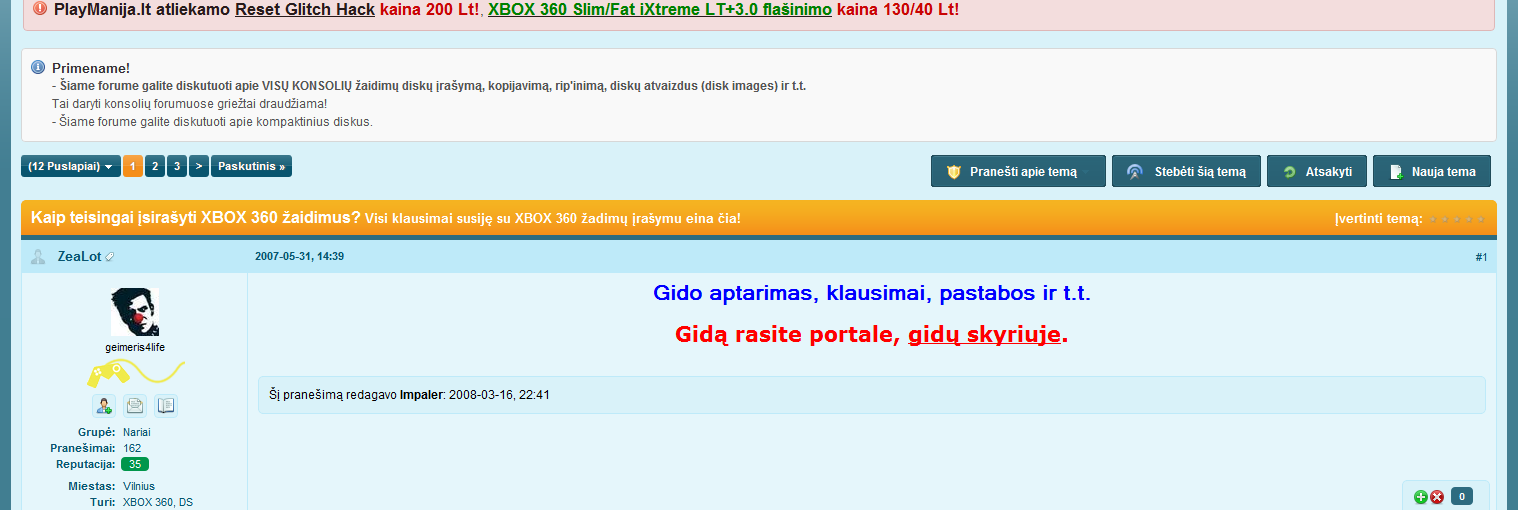The height and width of the screenshot is (510, 1518).
Task: Click the user title geimeris4life
Action: (x=135, y=347)
